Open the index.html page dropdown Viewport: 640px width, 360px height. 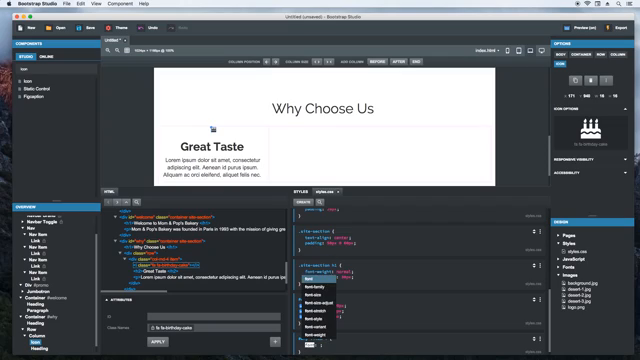click(487, 51)
